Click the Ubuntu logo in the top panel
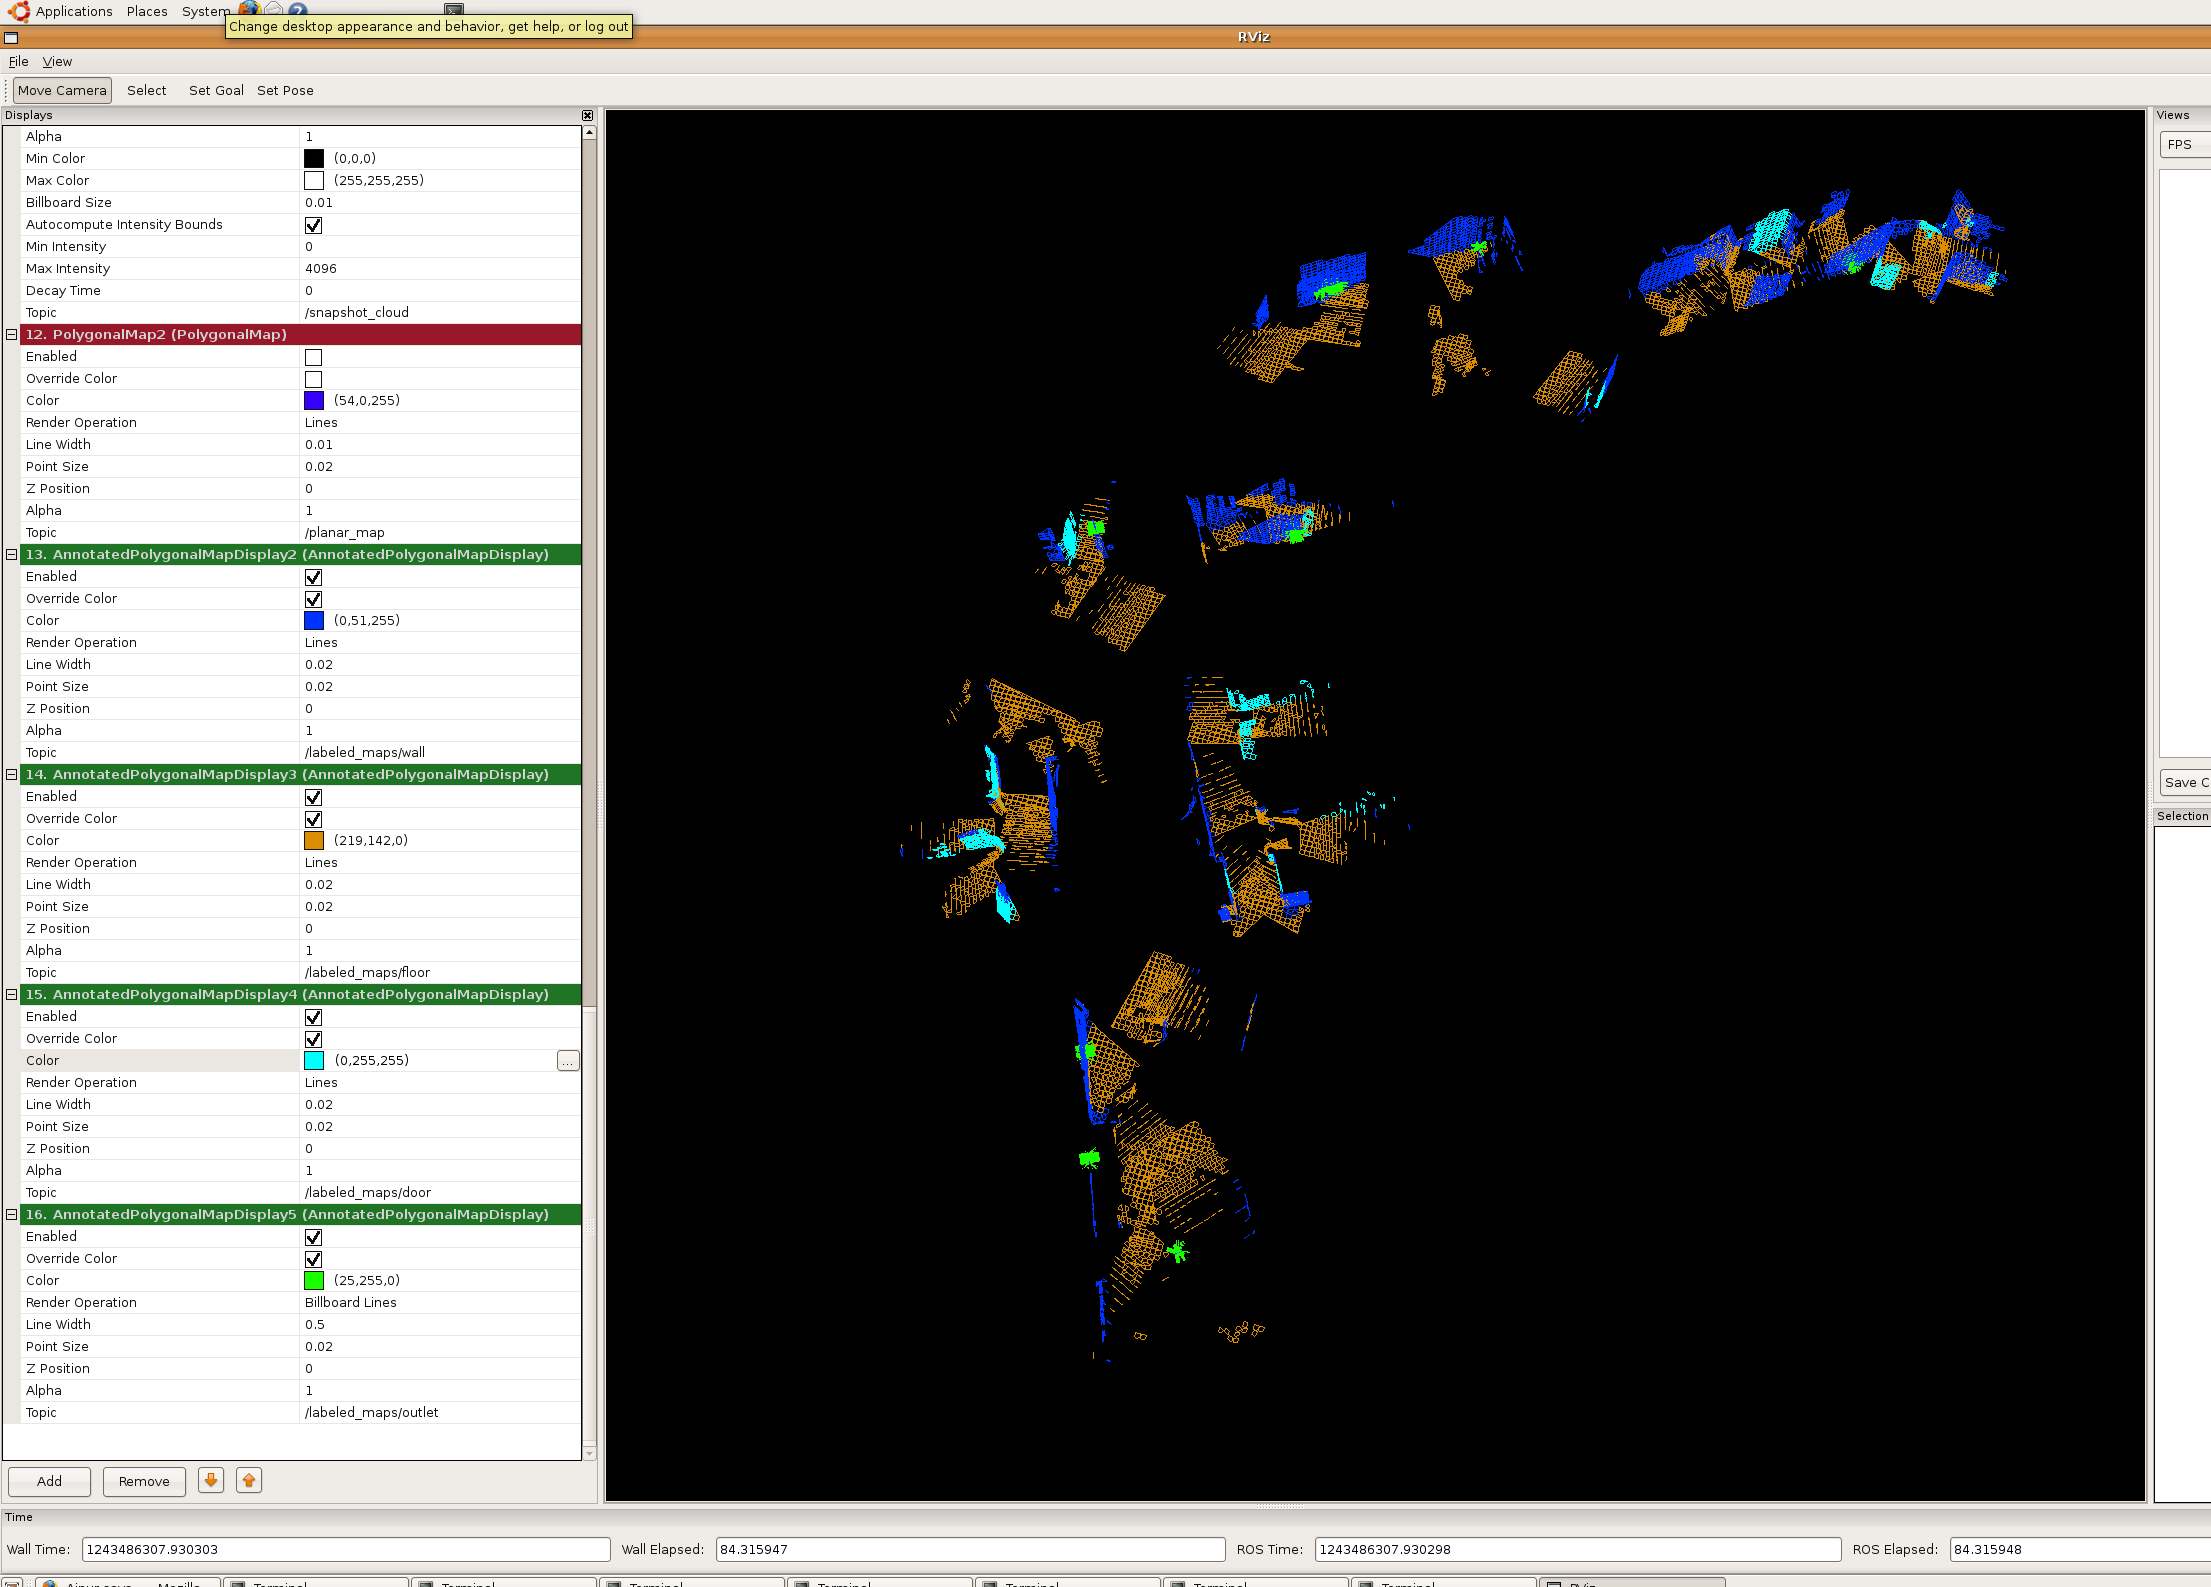The height and width of the screenshot is (1587, 2211). point(19,11)
